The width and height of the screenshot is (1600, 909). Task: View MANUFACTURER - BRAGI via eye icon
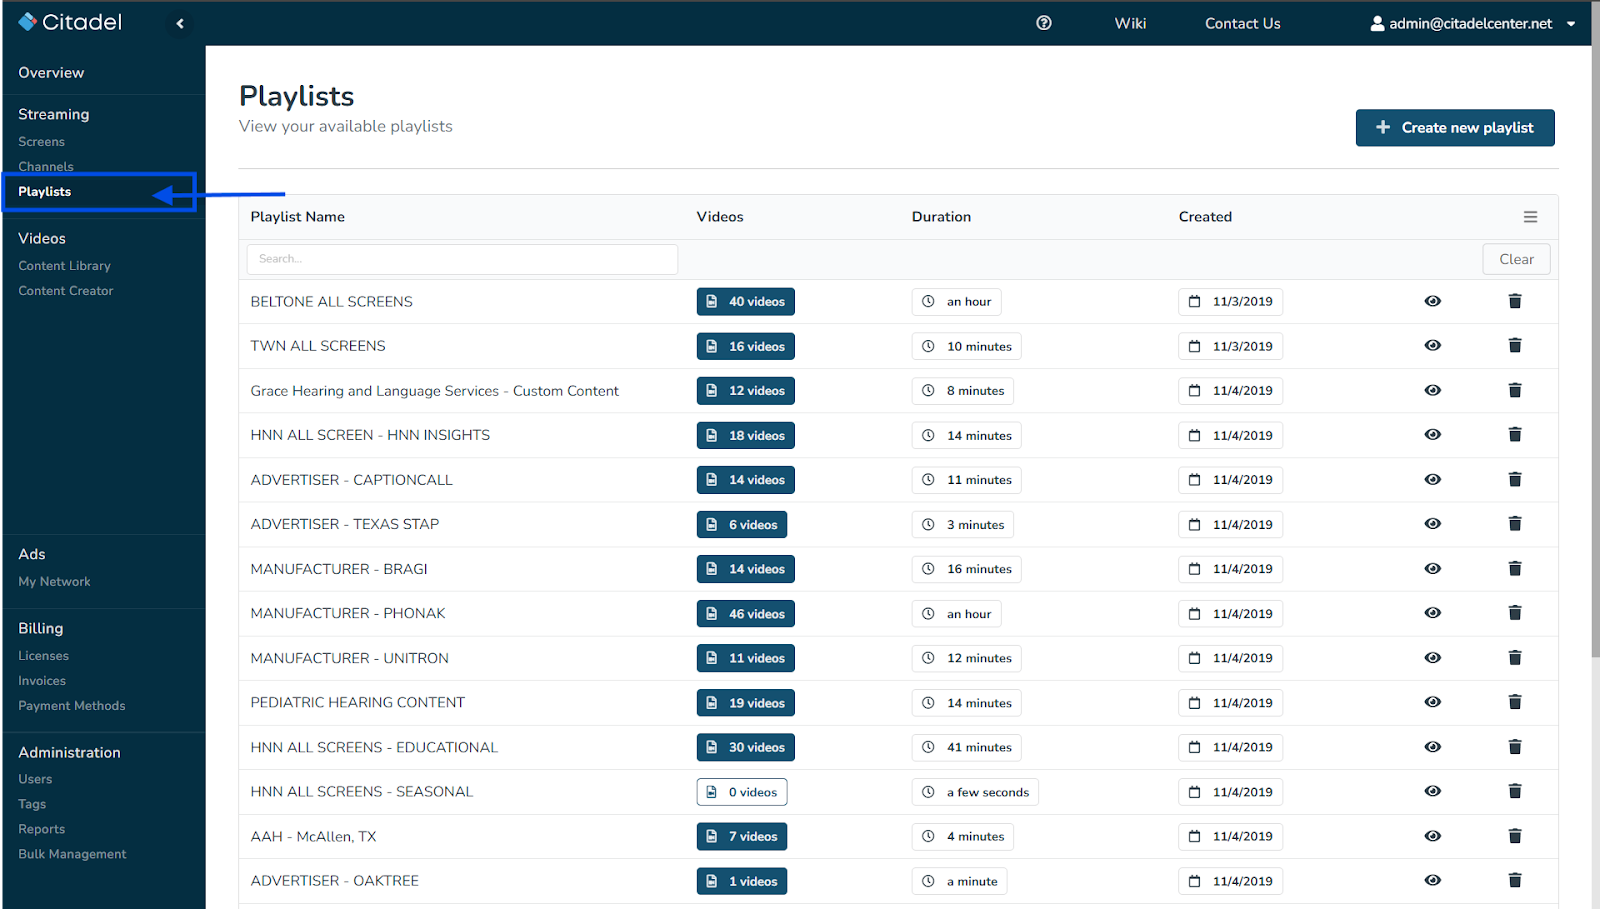click(x=1433, y=569)
